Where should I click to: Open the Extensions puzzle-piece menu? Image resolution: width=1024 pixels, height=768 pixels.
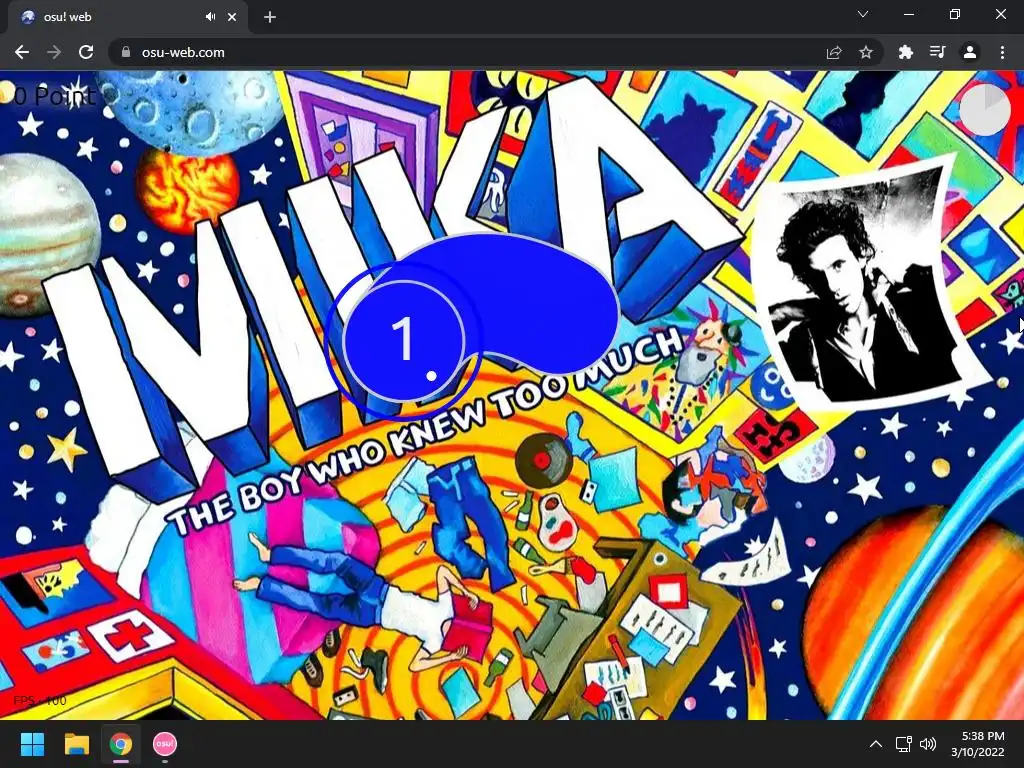click(906, 52)
